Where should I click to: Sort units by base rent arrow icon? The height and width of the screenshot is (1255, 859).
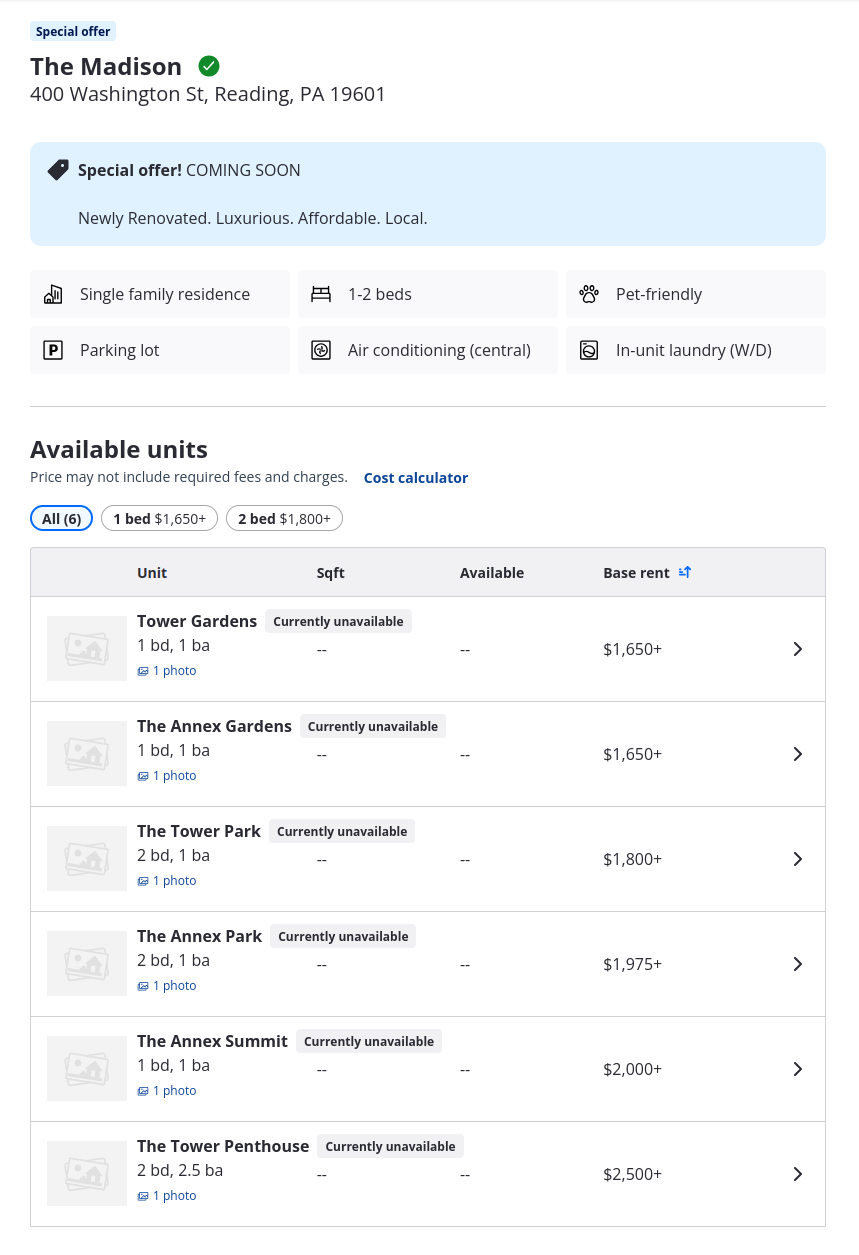685,572
